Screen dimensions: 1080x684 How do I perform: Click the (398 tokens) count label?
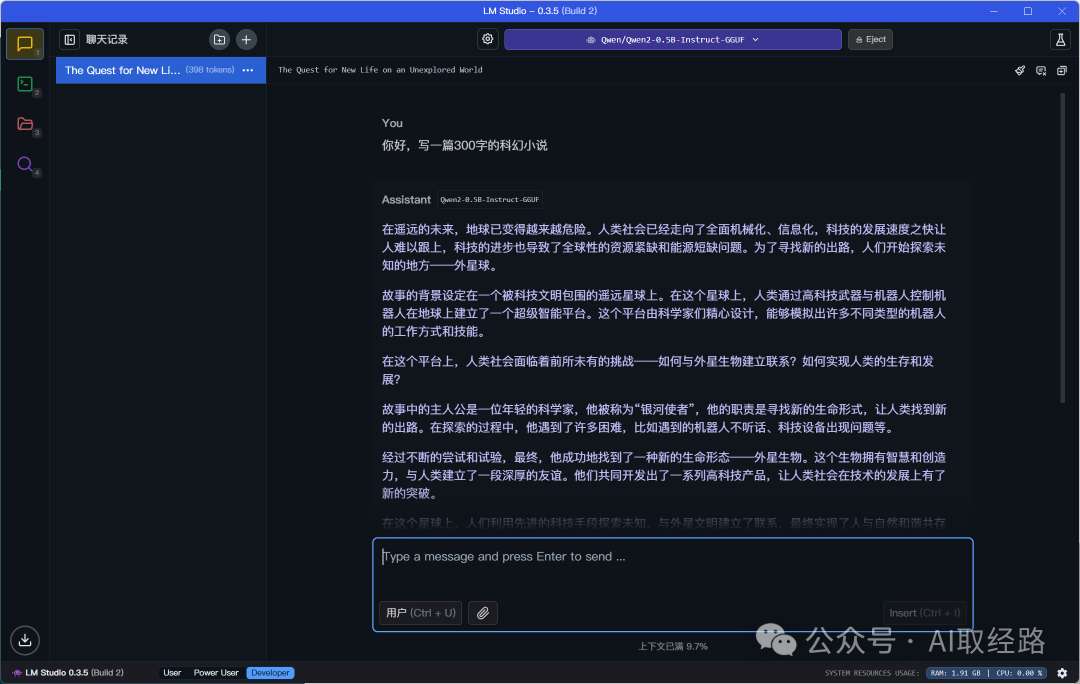pyautogui.click(x=210, y=70)
